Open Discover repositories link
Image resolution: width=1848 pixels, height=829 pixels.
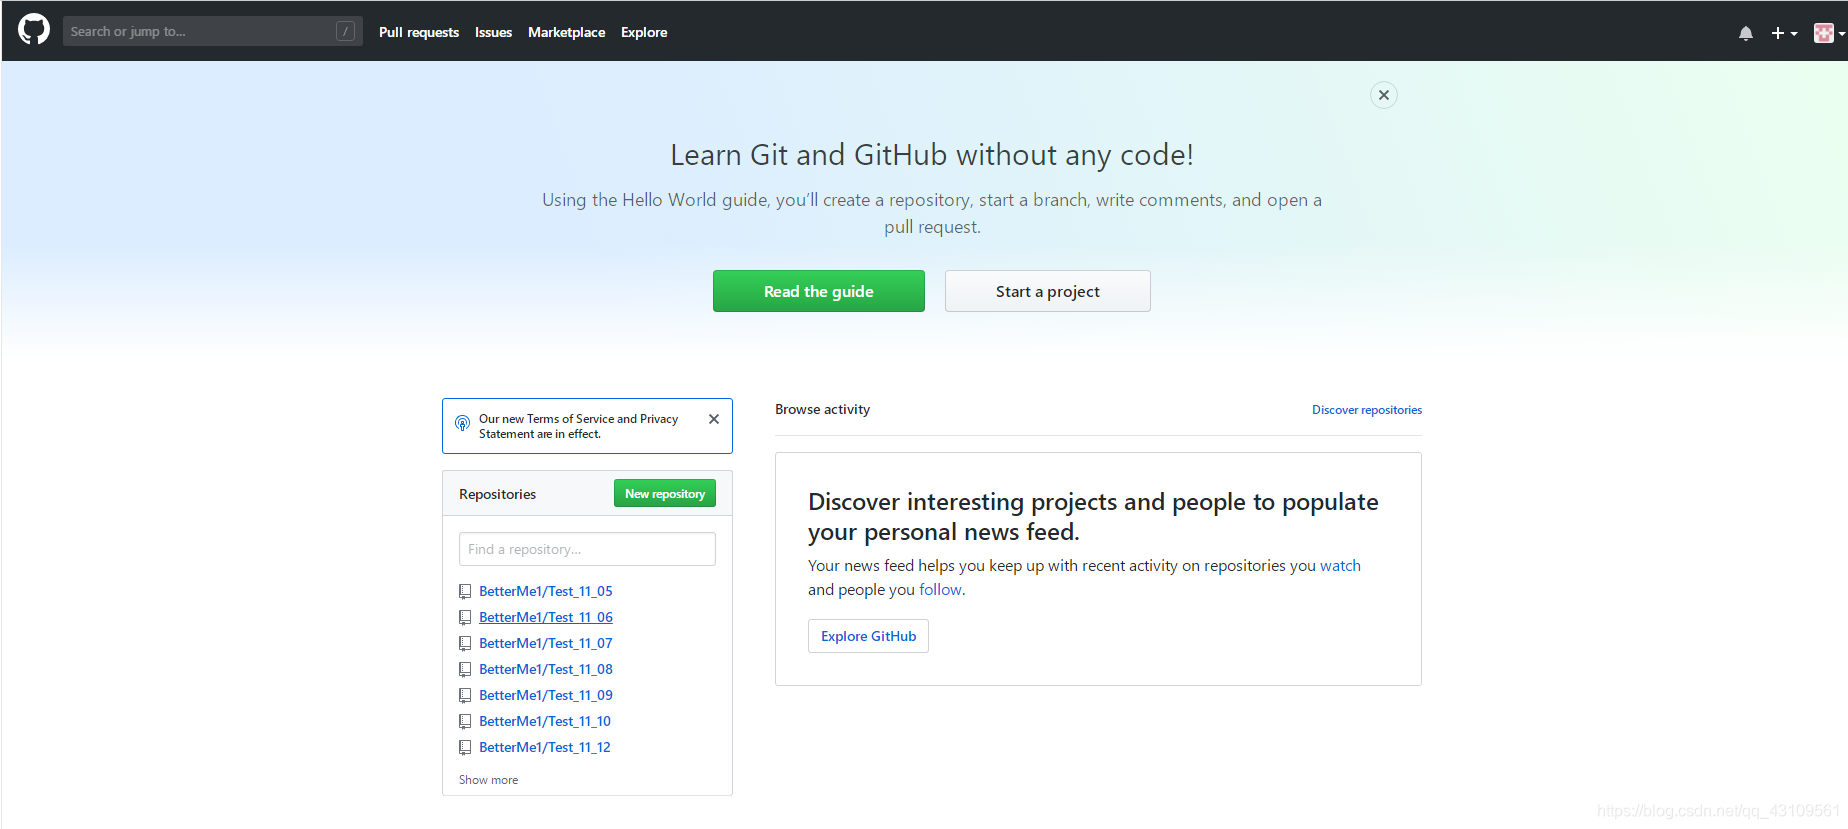(x=1367, y=410)
